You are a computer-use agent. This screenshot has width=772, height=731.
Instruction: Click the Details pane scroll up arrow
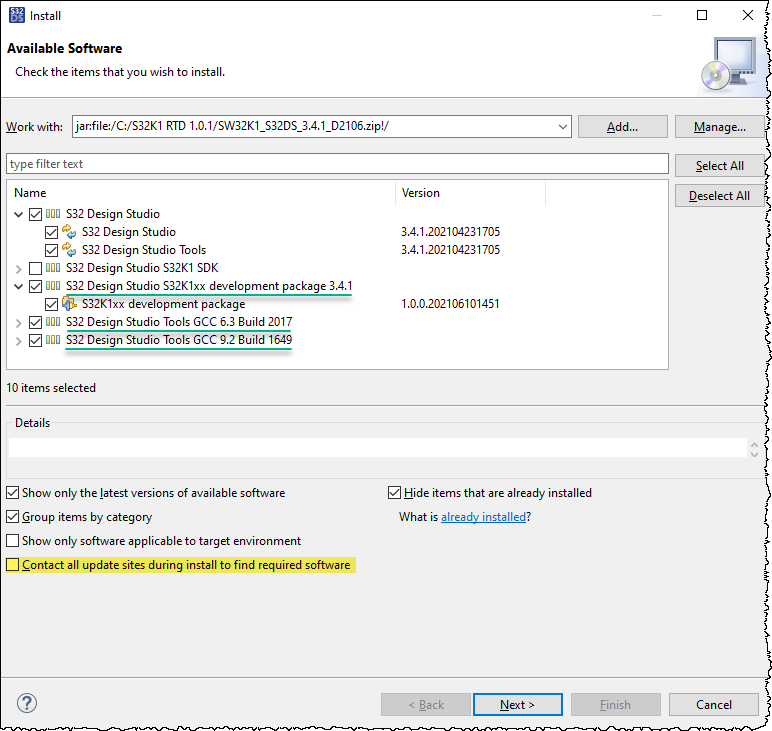pos(754,444)
